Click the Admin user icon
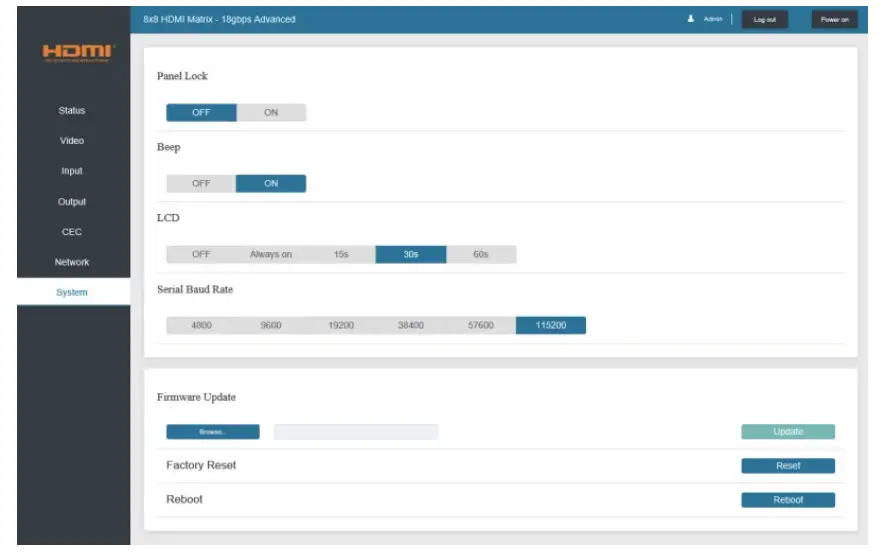Image resolution: width=885 pixels, height=554 pixels. coord(690,19)
